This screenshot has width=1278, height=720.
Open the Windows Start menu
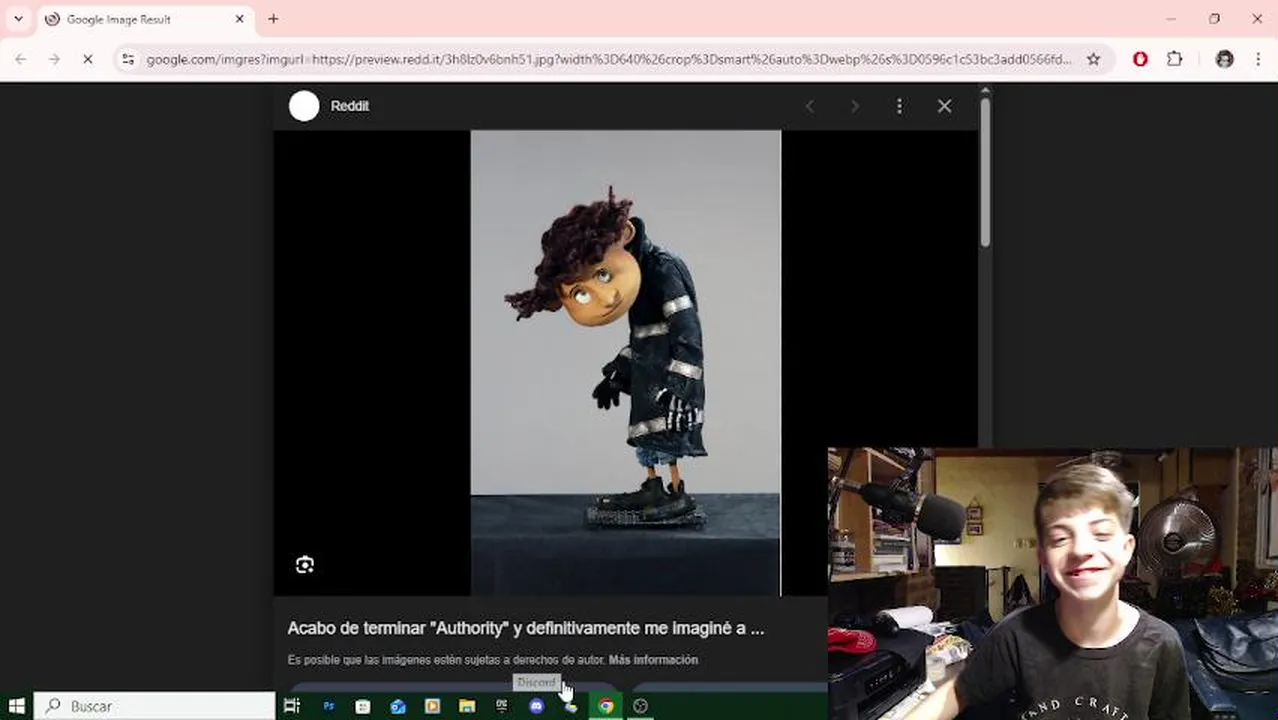[x=16, y=706]
